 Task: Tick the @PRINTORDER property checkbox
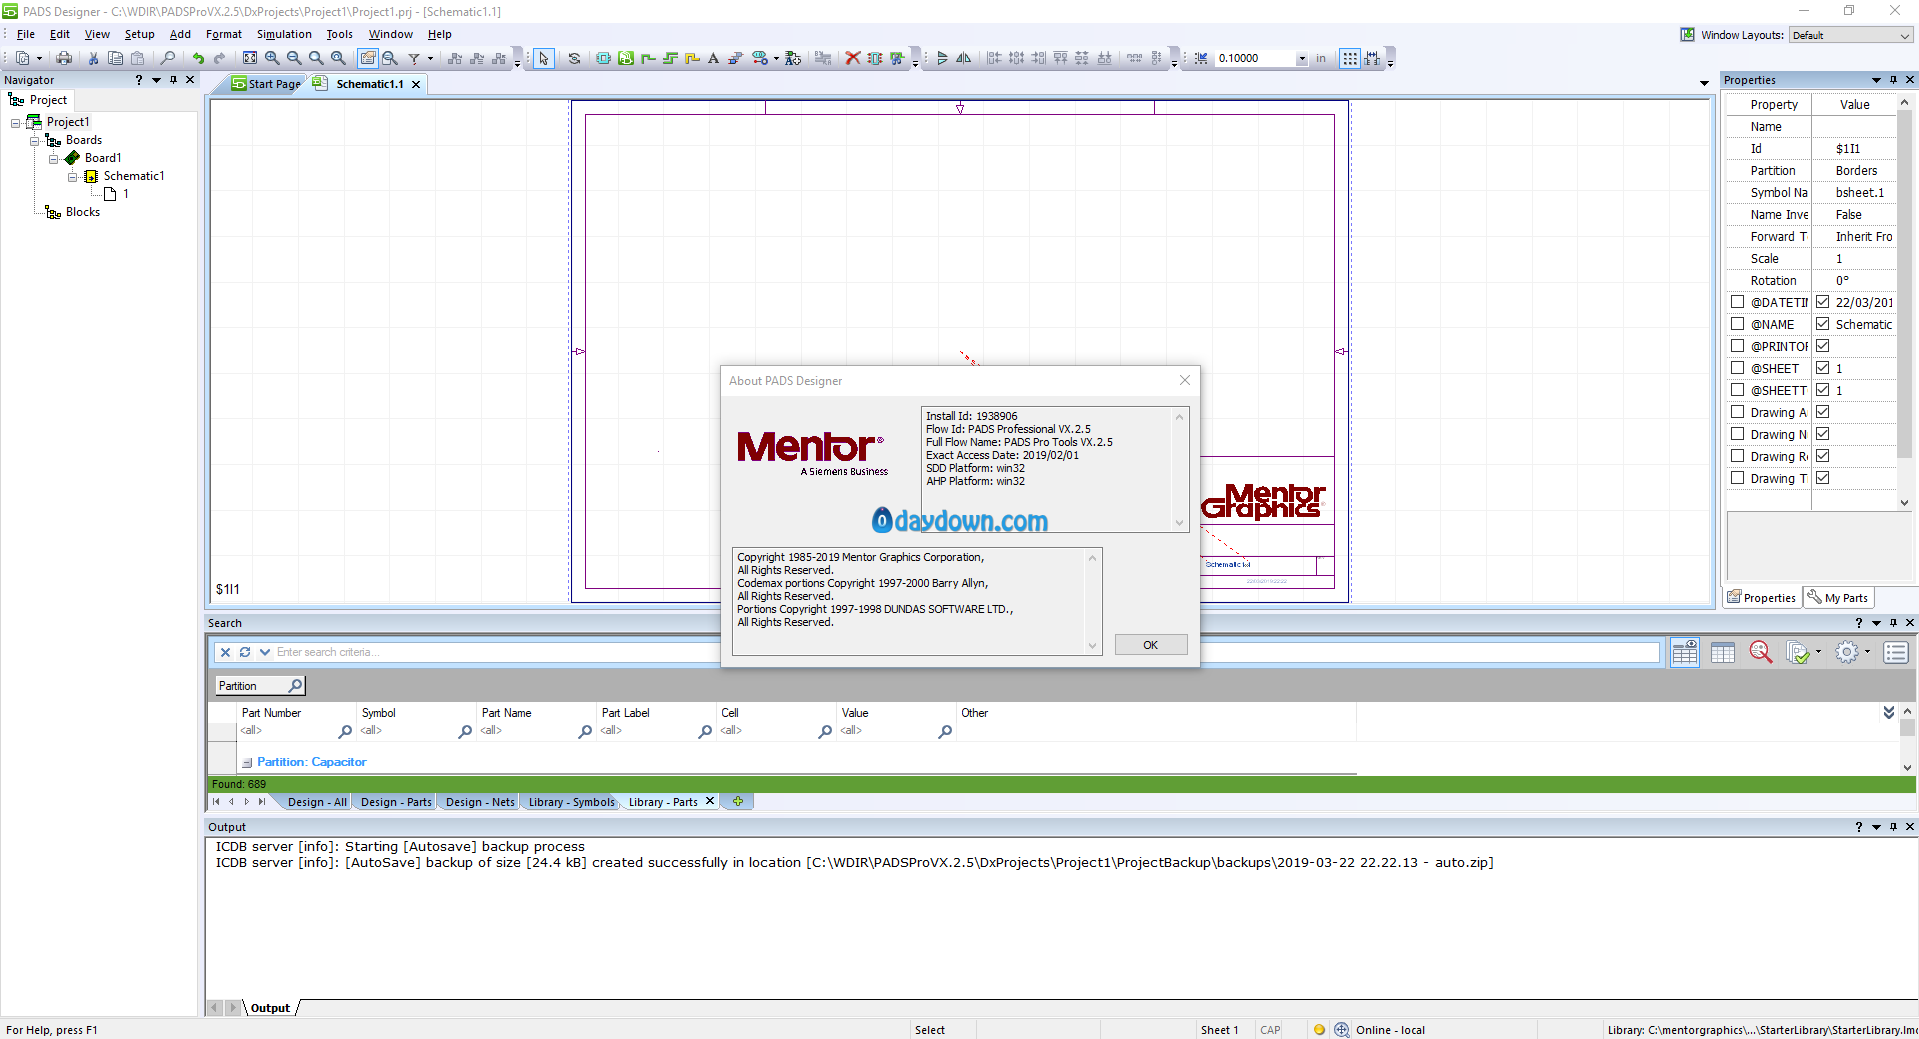tap(1737, 346)
